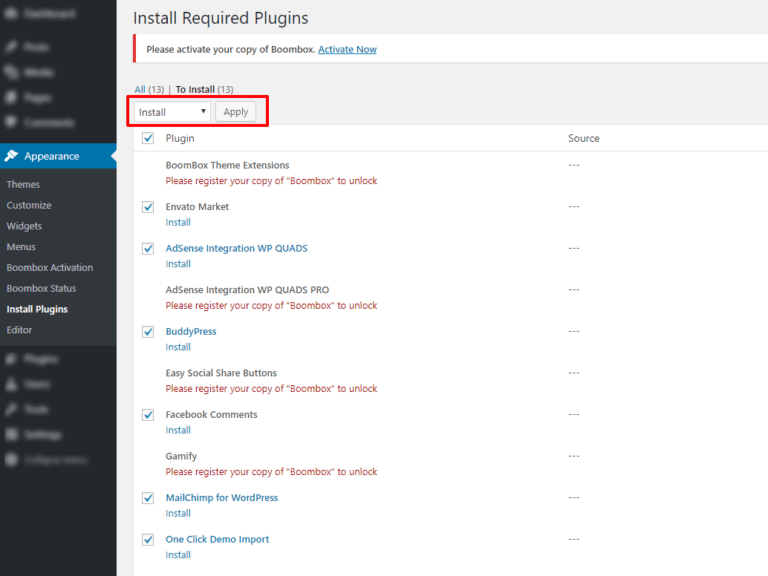The height and width of the screenshot is (576, 768).
Task: Open the Plugins plug icon
Action: pos(11,359)
